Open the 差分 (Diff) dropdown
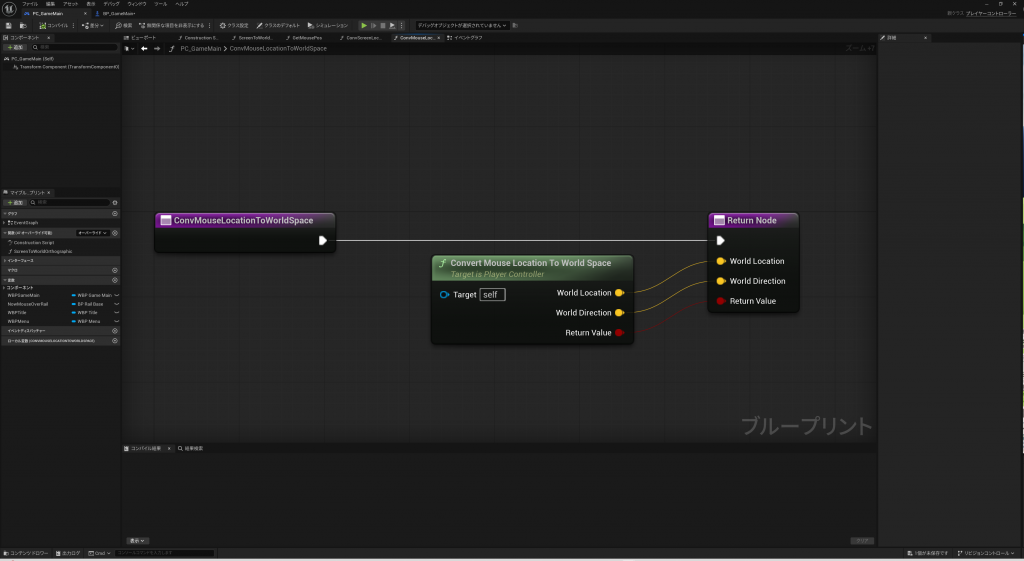Screen dimensions: 1024x561 coord(93,25)
